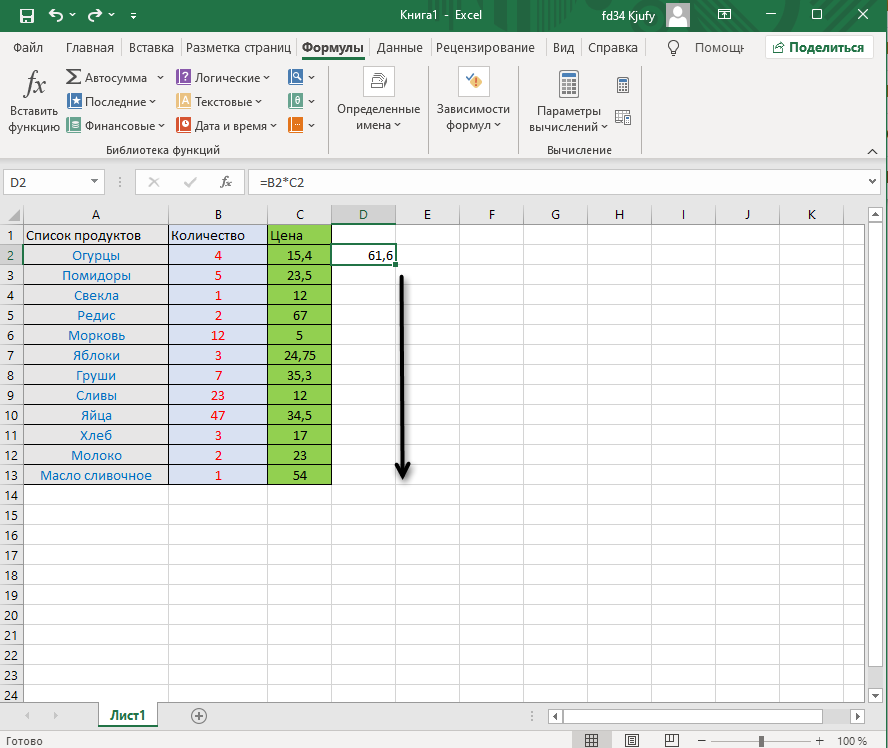Open the Defined Names icon

click(378, 102)
